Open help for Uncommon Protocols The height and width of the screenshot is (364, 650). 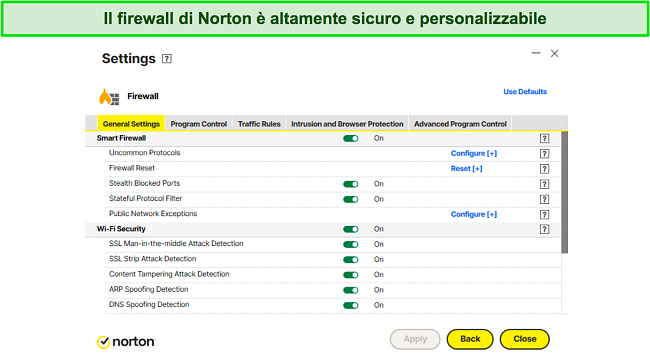(544, 154)
